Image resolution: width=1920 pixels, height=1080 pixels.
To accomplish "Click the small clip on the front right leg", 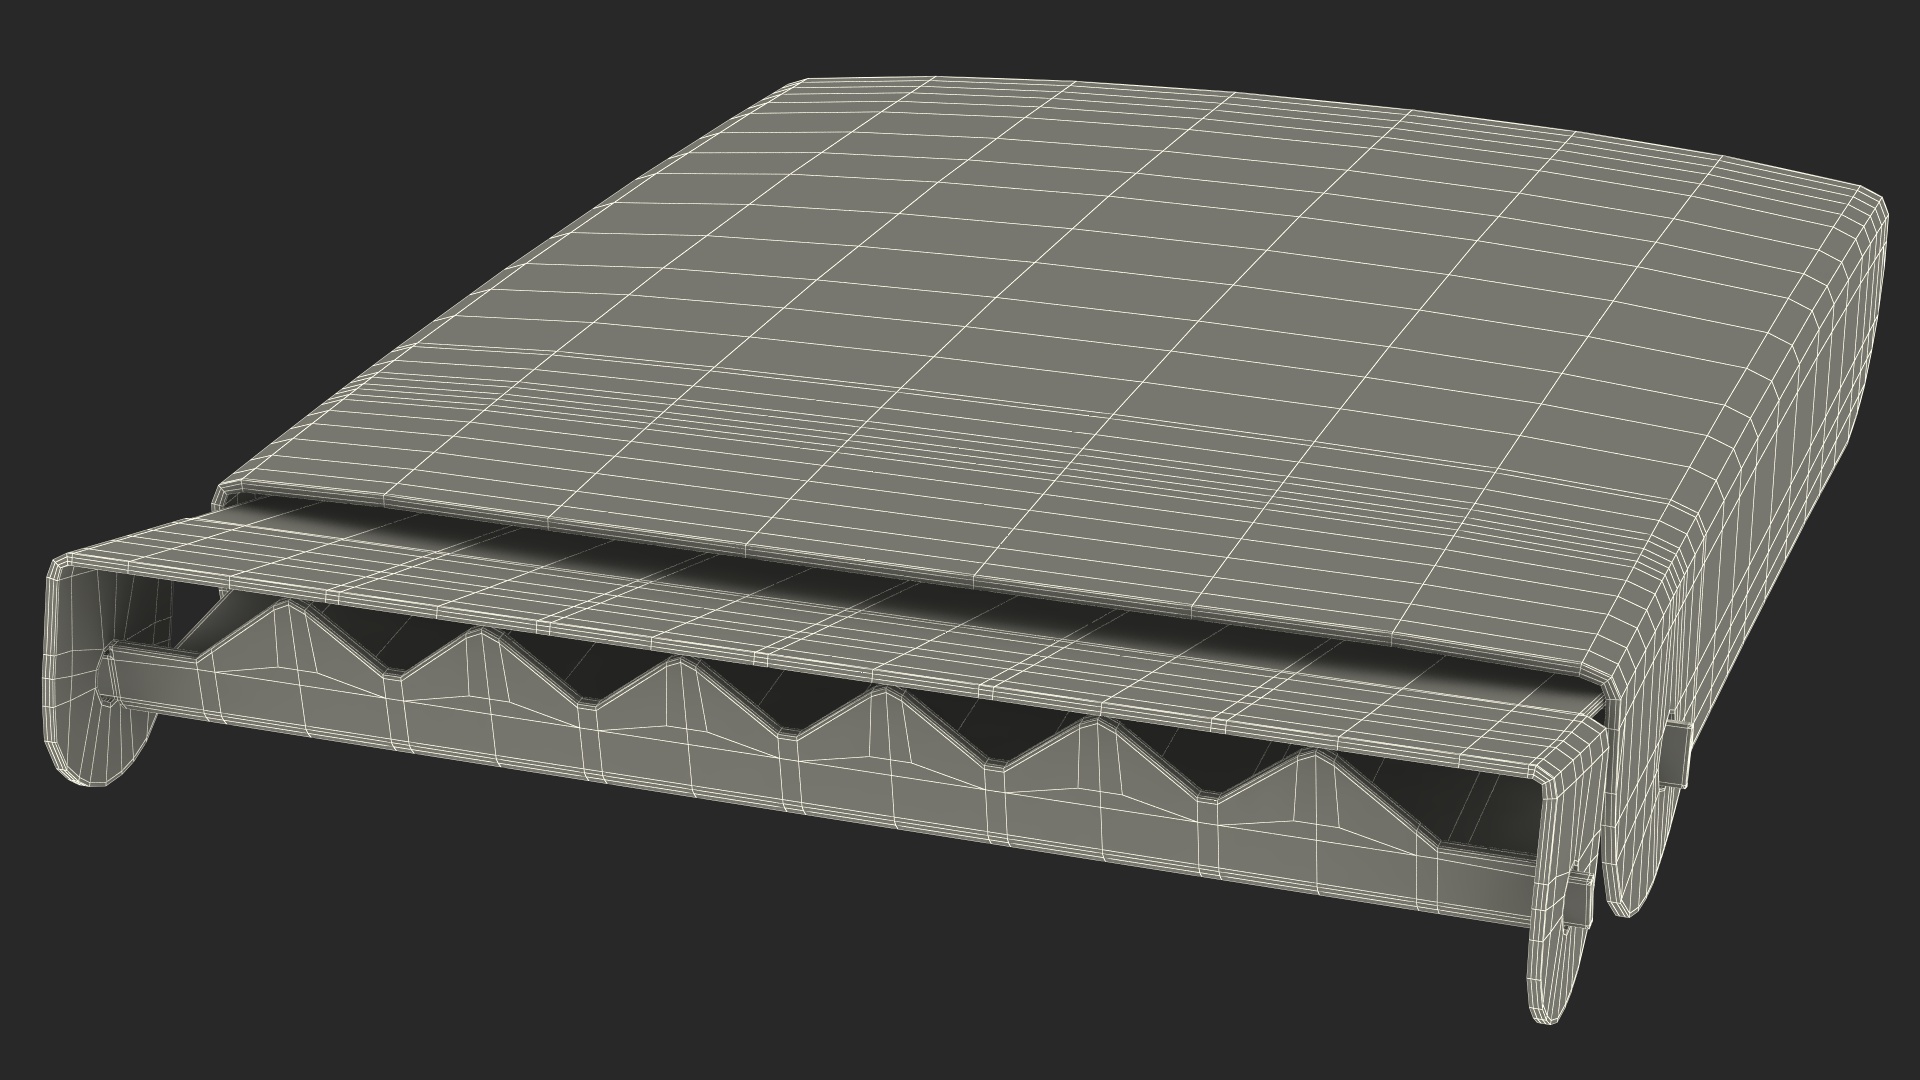I will pos(1578,902).
